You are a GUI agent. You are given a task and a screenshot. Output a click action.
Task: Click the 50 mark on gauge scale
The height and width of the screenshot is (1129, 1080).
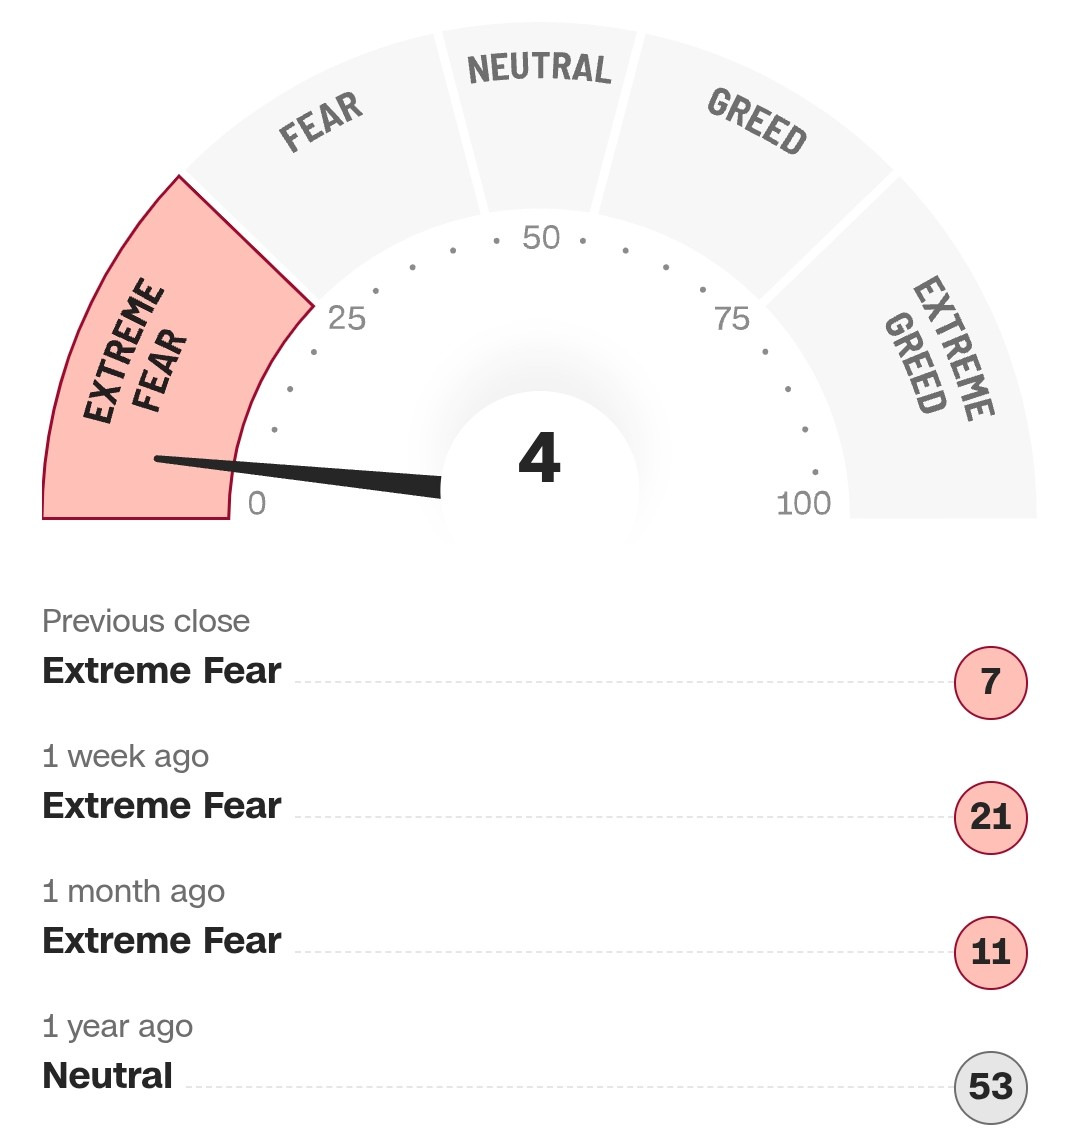click(x=541, y=238)
